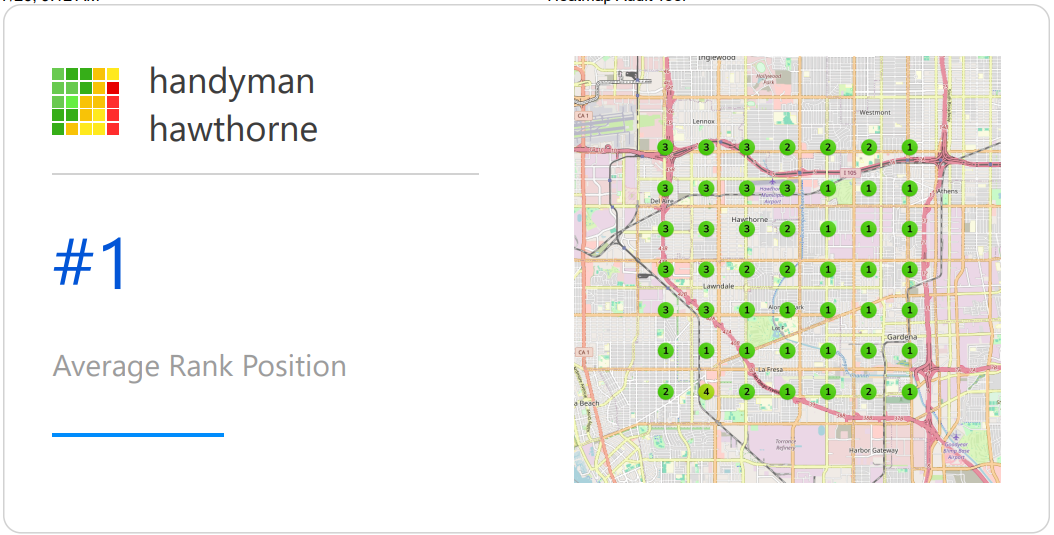Click the 'Lennox' label on the map

[704, 122]
